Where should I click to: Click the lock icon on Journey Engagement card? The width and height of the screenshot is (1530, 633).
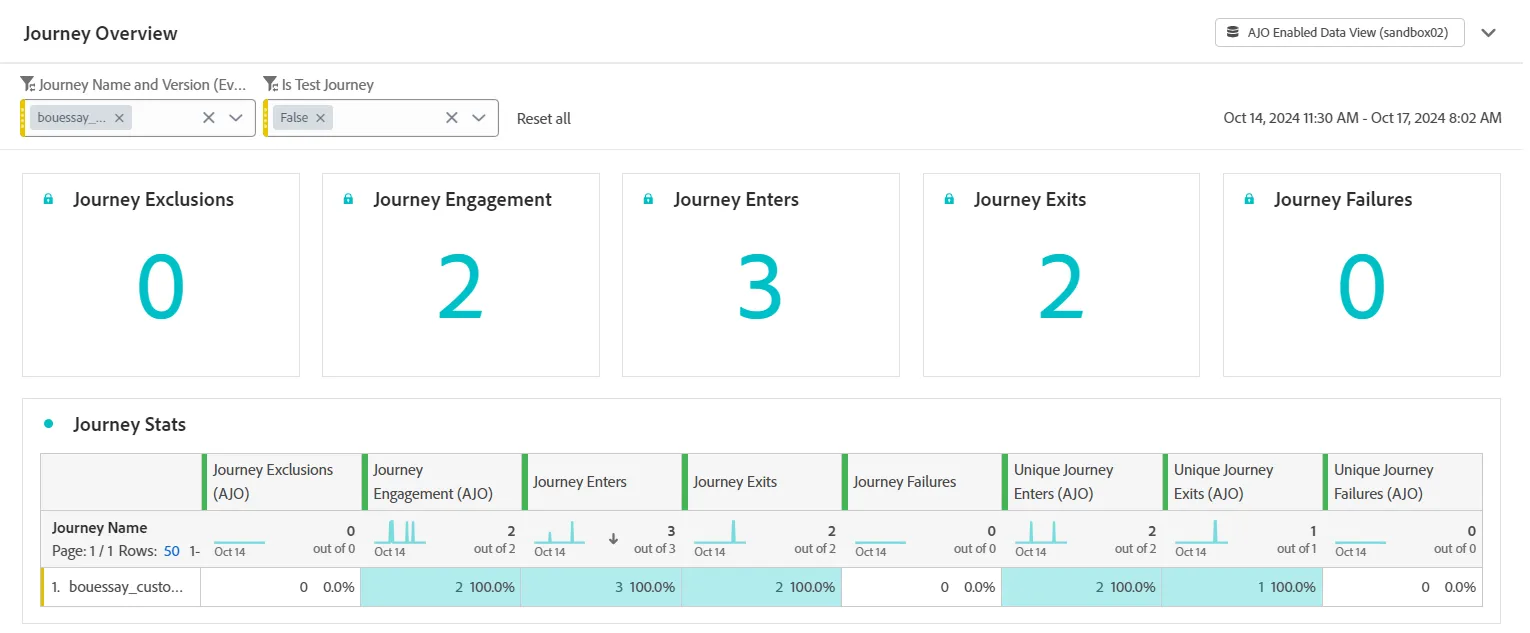348,200
